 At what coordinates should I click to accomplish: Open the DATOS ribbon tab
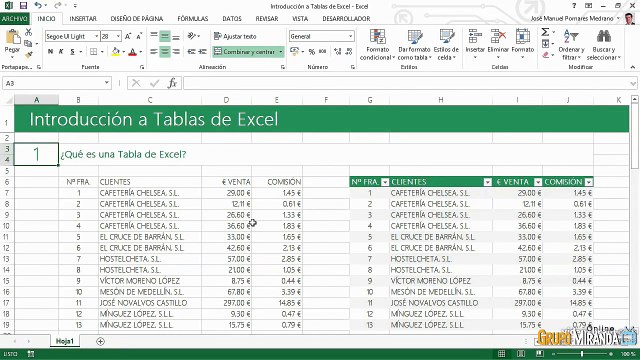pyautogui.click(x=232, y=19)
